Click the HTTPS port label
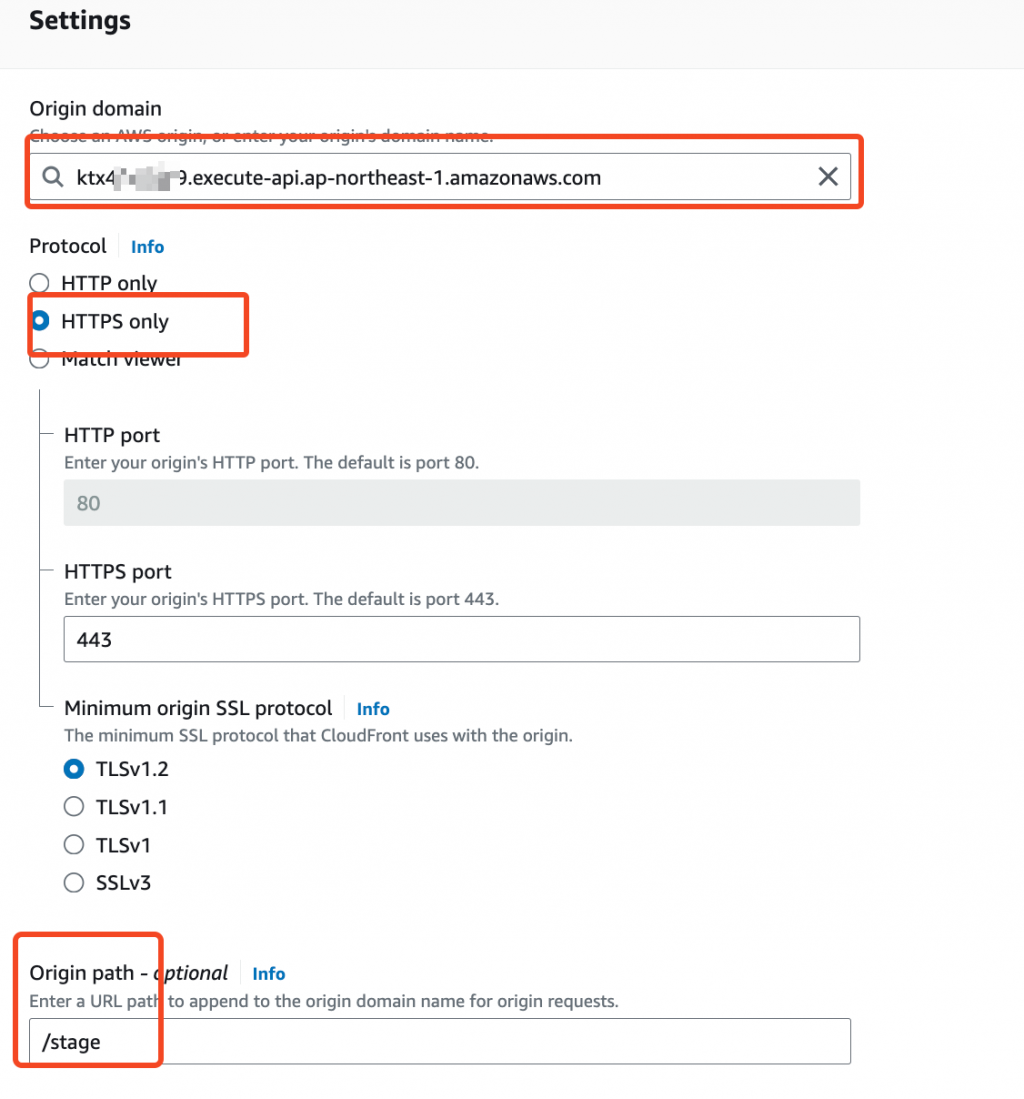This screenshot has width=1024, height=1099. click(118, 572)
